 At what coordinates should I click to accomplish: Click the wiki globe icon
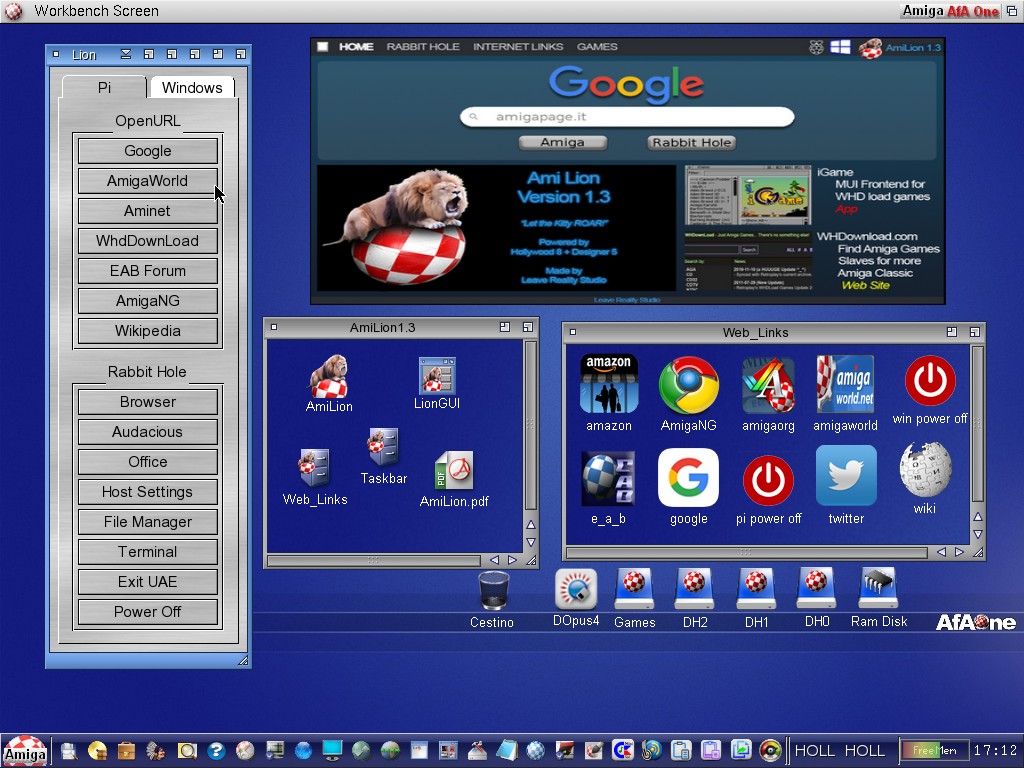point(924,471)
